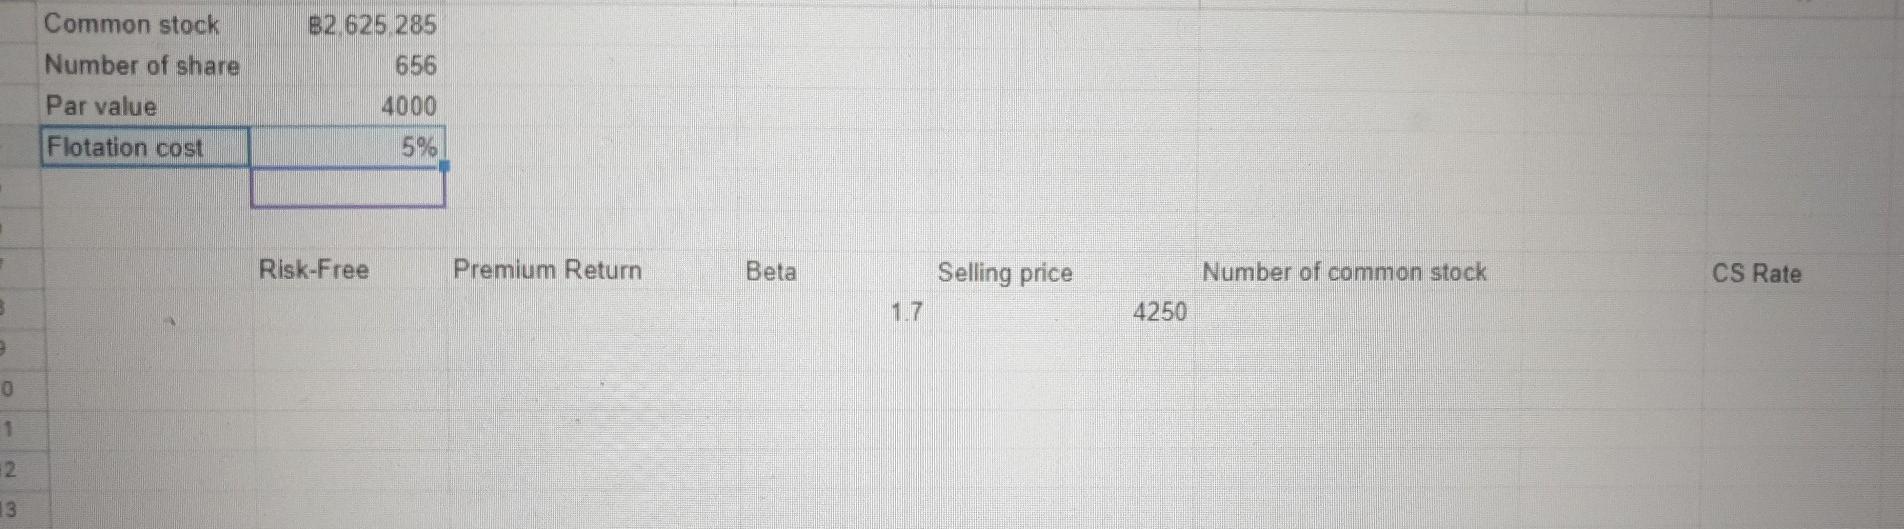Select the CS Rate header cell
This screenshot has width=1904, height=529.
1756,274
